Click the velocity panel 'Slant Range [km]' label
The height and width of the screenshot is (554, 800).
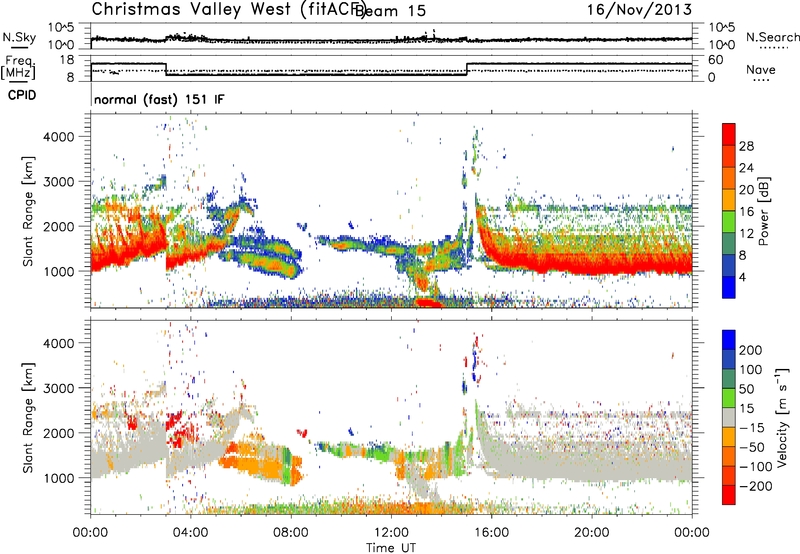click(x=28, y=417)
